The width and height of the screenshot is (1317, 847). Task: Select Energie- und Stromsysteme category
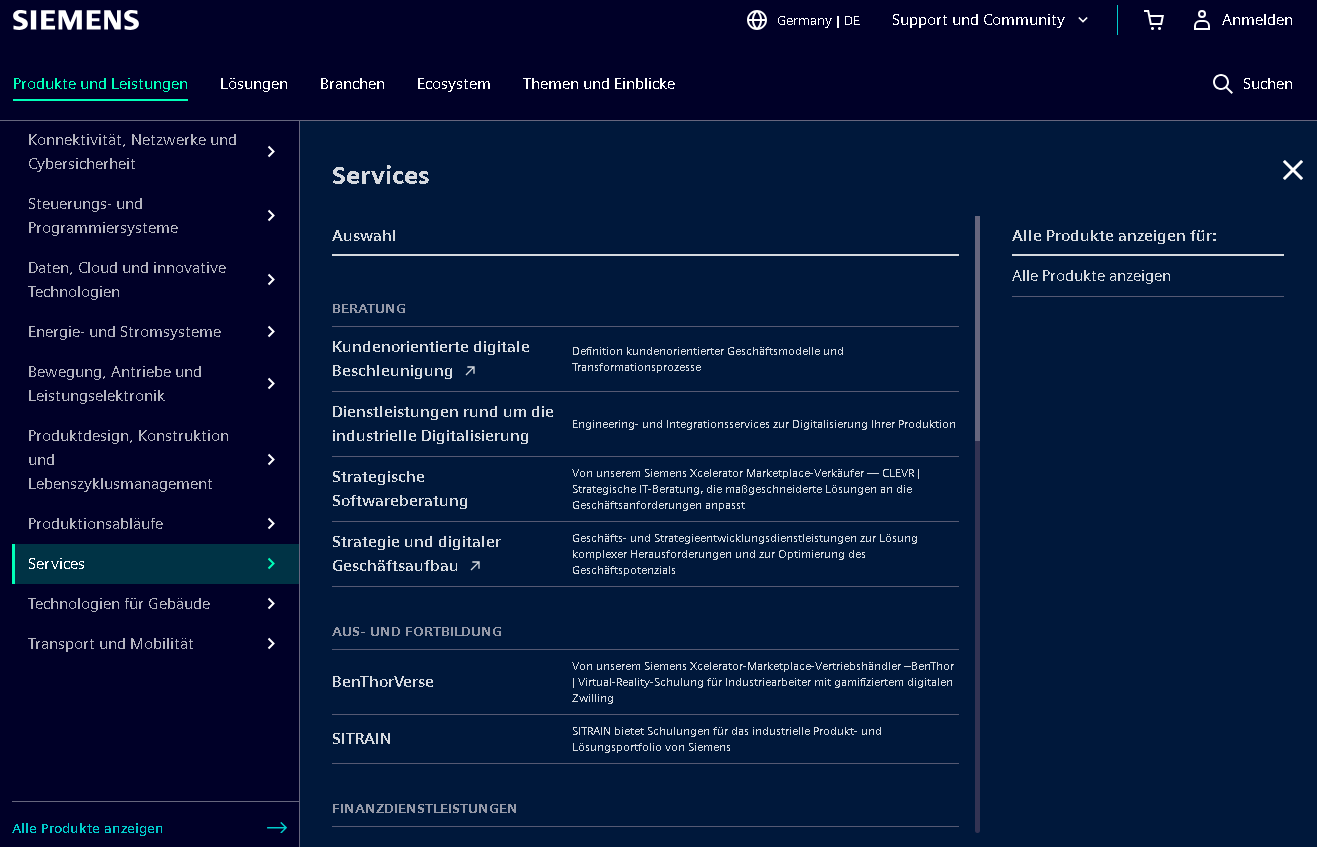click(124, 332)
